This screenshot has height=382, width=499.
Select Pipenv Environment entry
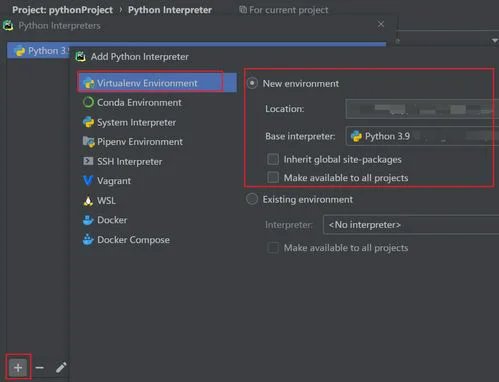pyautogui.click(x=133, y=142)
